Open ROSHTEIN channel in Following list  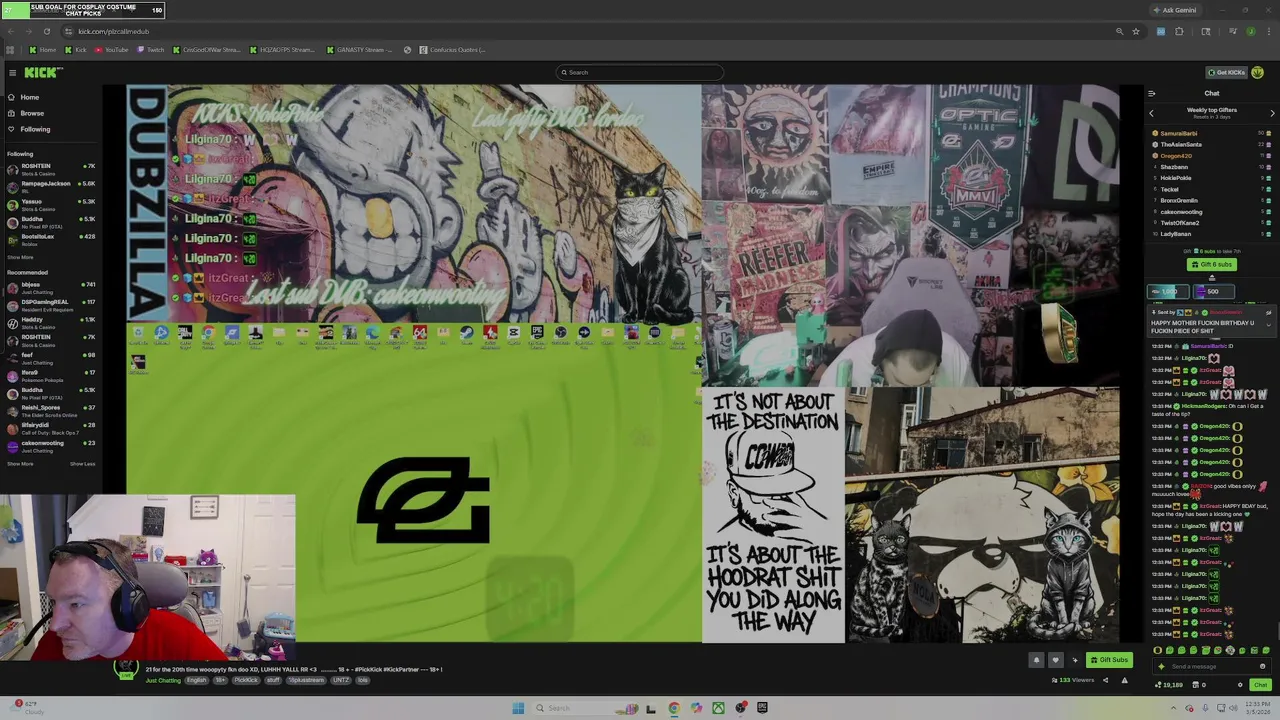[50, 169]
